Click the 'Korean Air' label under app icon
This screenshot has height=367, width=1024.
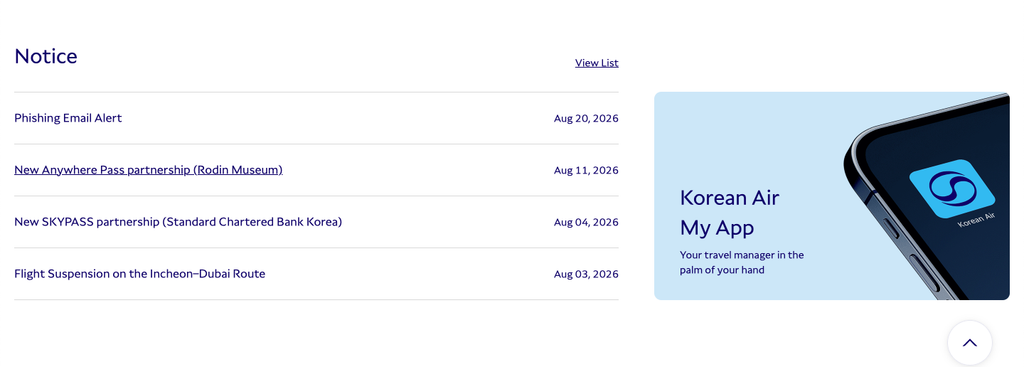coord(976,219)
